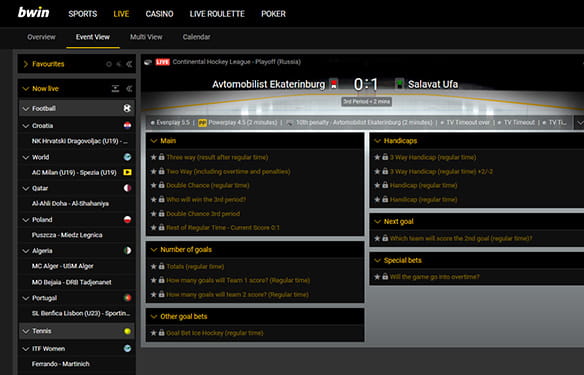The image size is (584, 375).
Task: Click Salavat Ufa jersey icon
Action: coord(399,84)
